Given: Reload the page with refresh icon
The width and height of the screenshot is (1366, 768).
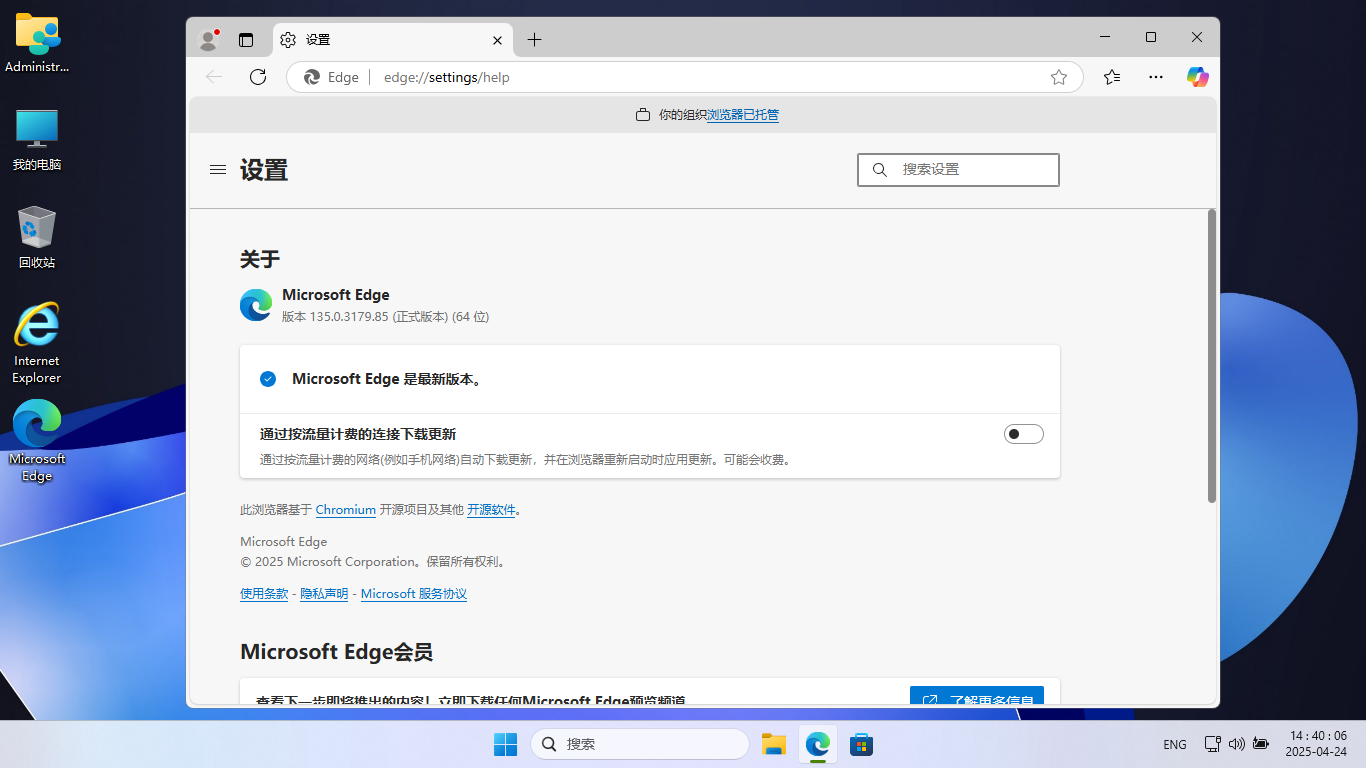Looking at the screenshot, I should click(x=258, y=77).
